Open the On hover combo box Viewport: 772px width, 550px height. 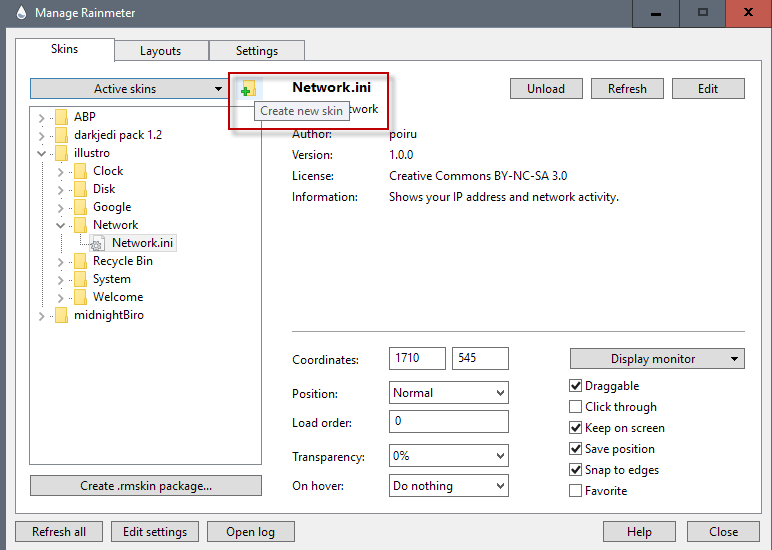449,486
